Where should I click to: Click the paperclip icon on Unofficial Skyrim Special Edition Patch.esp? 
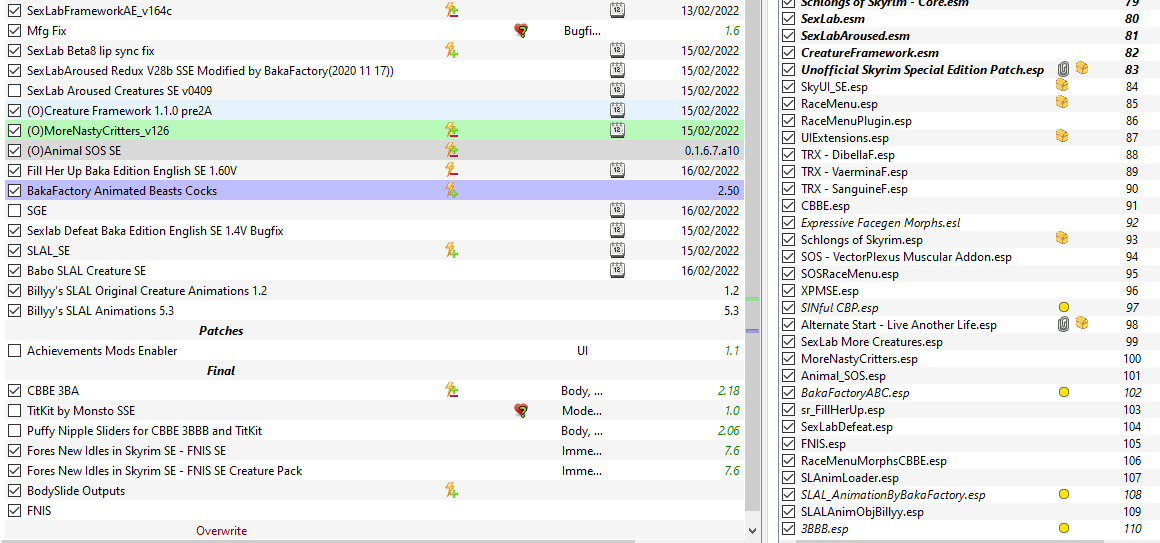point(1064,70)
